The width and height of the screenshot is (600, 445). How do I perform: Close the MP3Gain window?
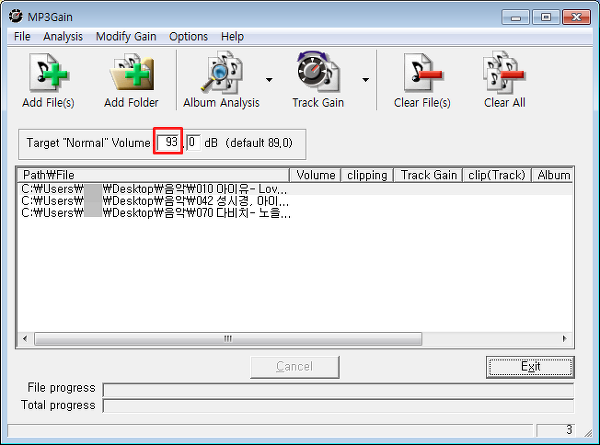point(576,17)
